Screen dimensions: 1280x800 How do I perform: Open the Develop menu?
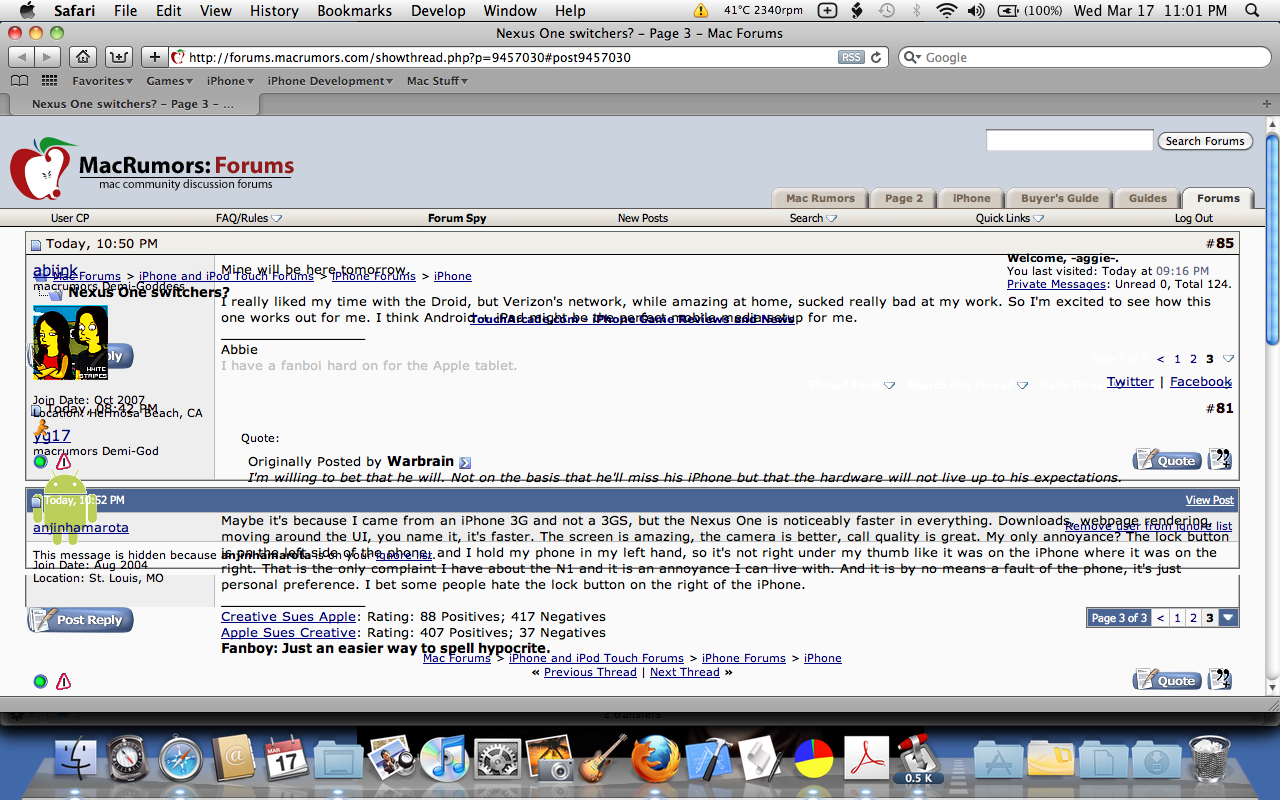438,11
